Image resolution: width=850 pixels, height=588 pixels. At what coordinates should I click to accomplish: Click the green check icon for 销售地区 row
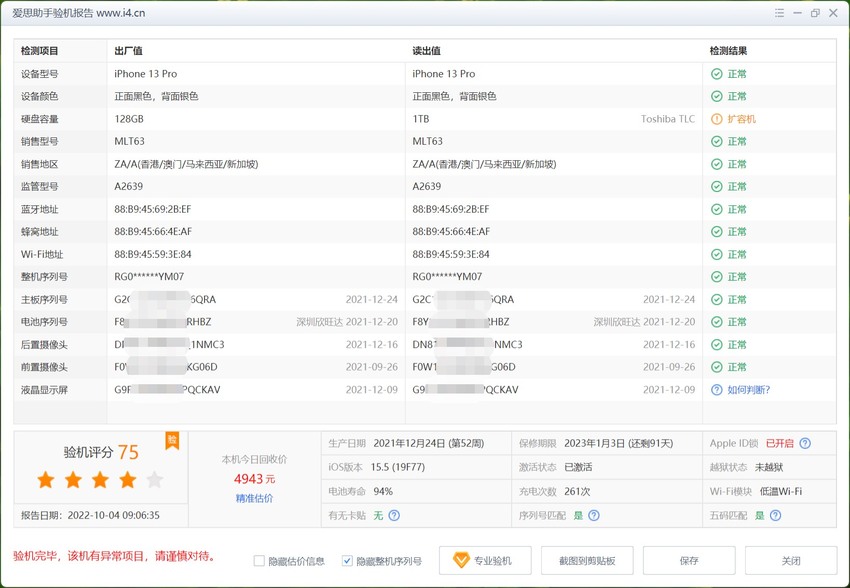717,164
